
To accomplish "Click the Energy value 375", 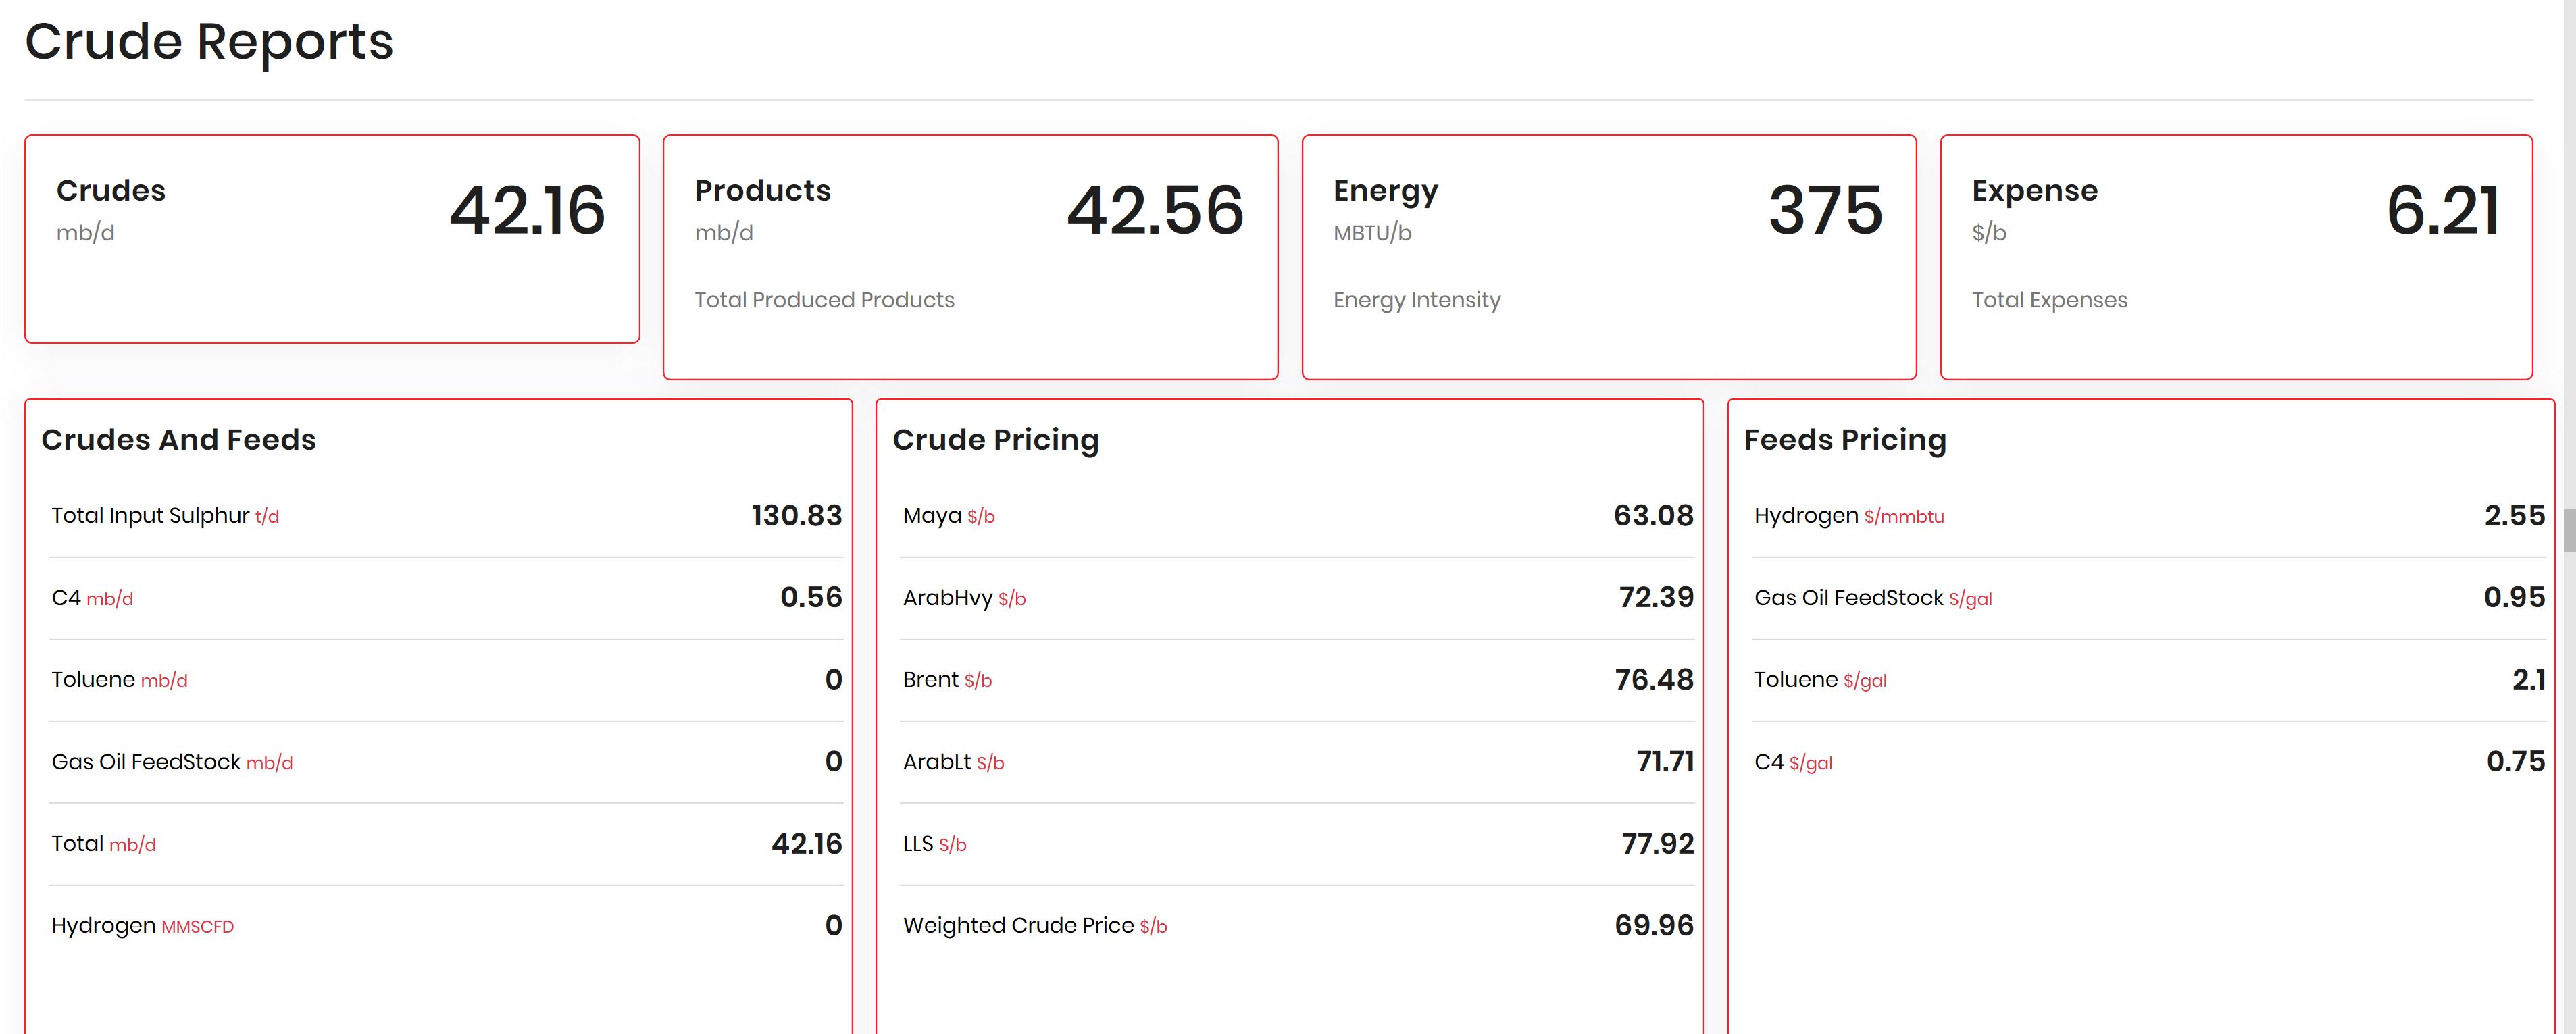I will 1825,210.
